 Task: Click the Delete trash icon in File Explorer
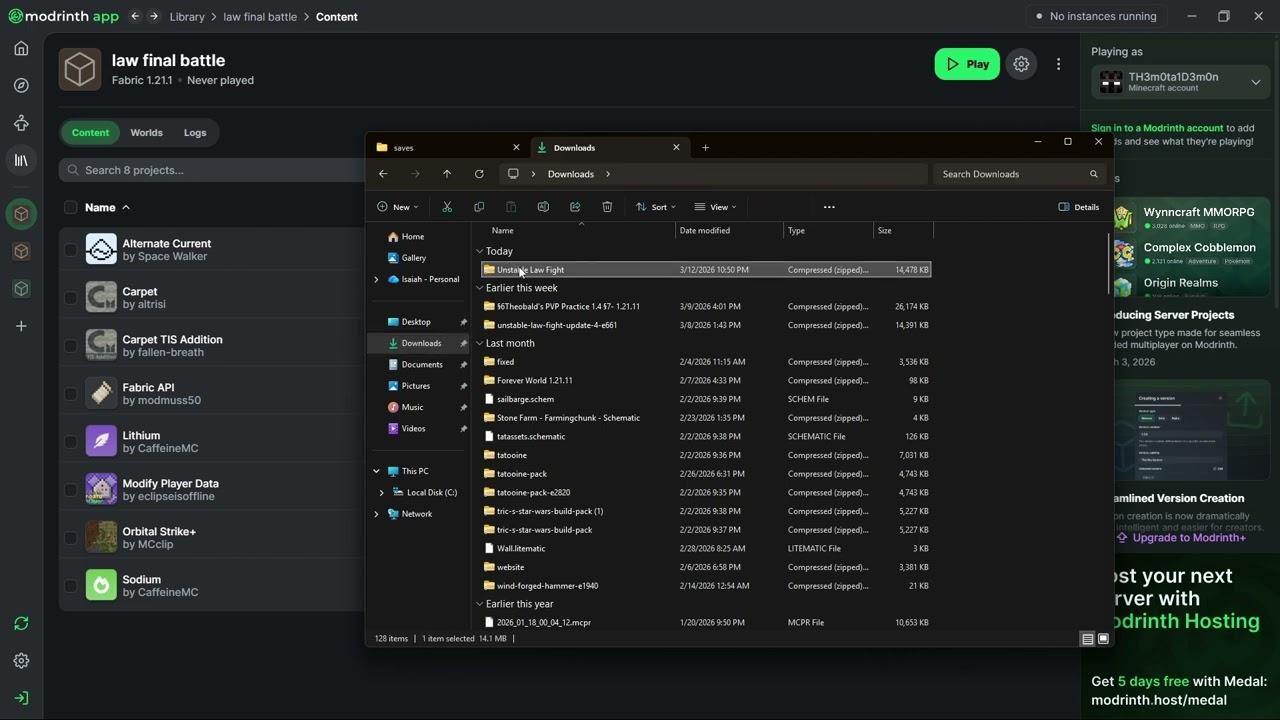(607, 207)
